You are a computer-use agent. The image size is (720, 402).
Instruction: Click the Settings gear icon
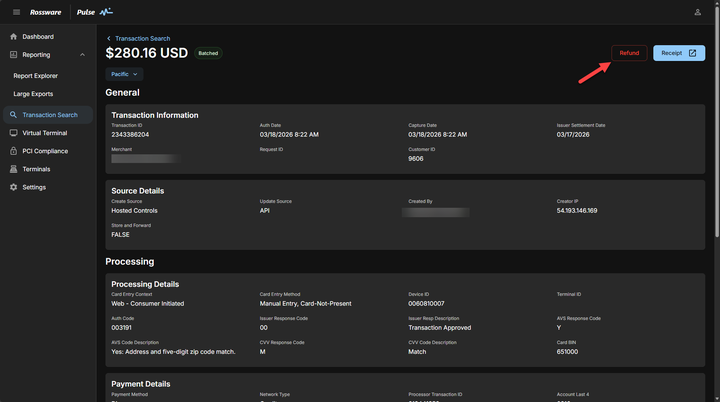13,187
